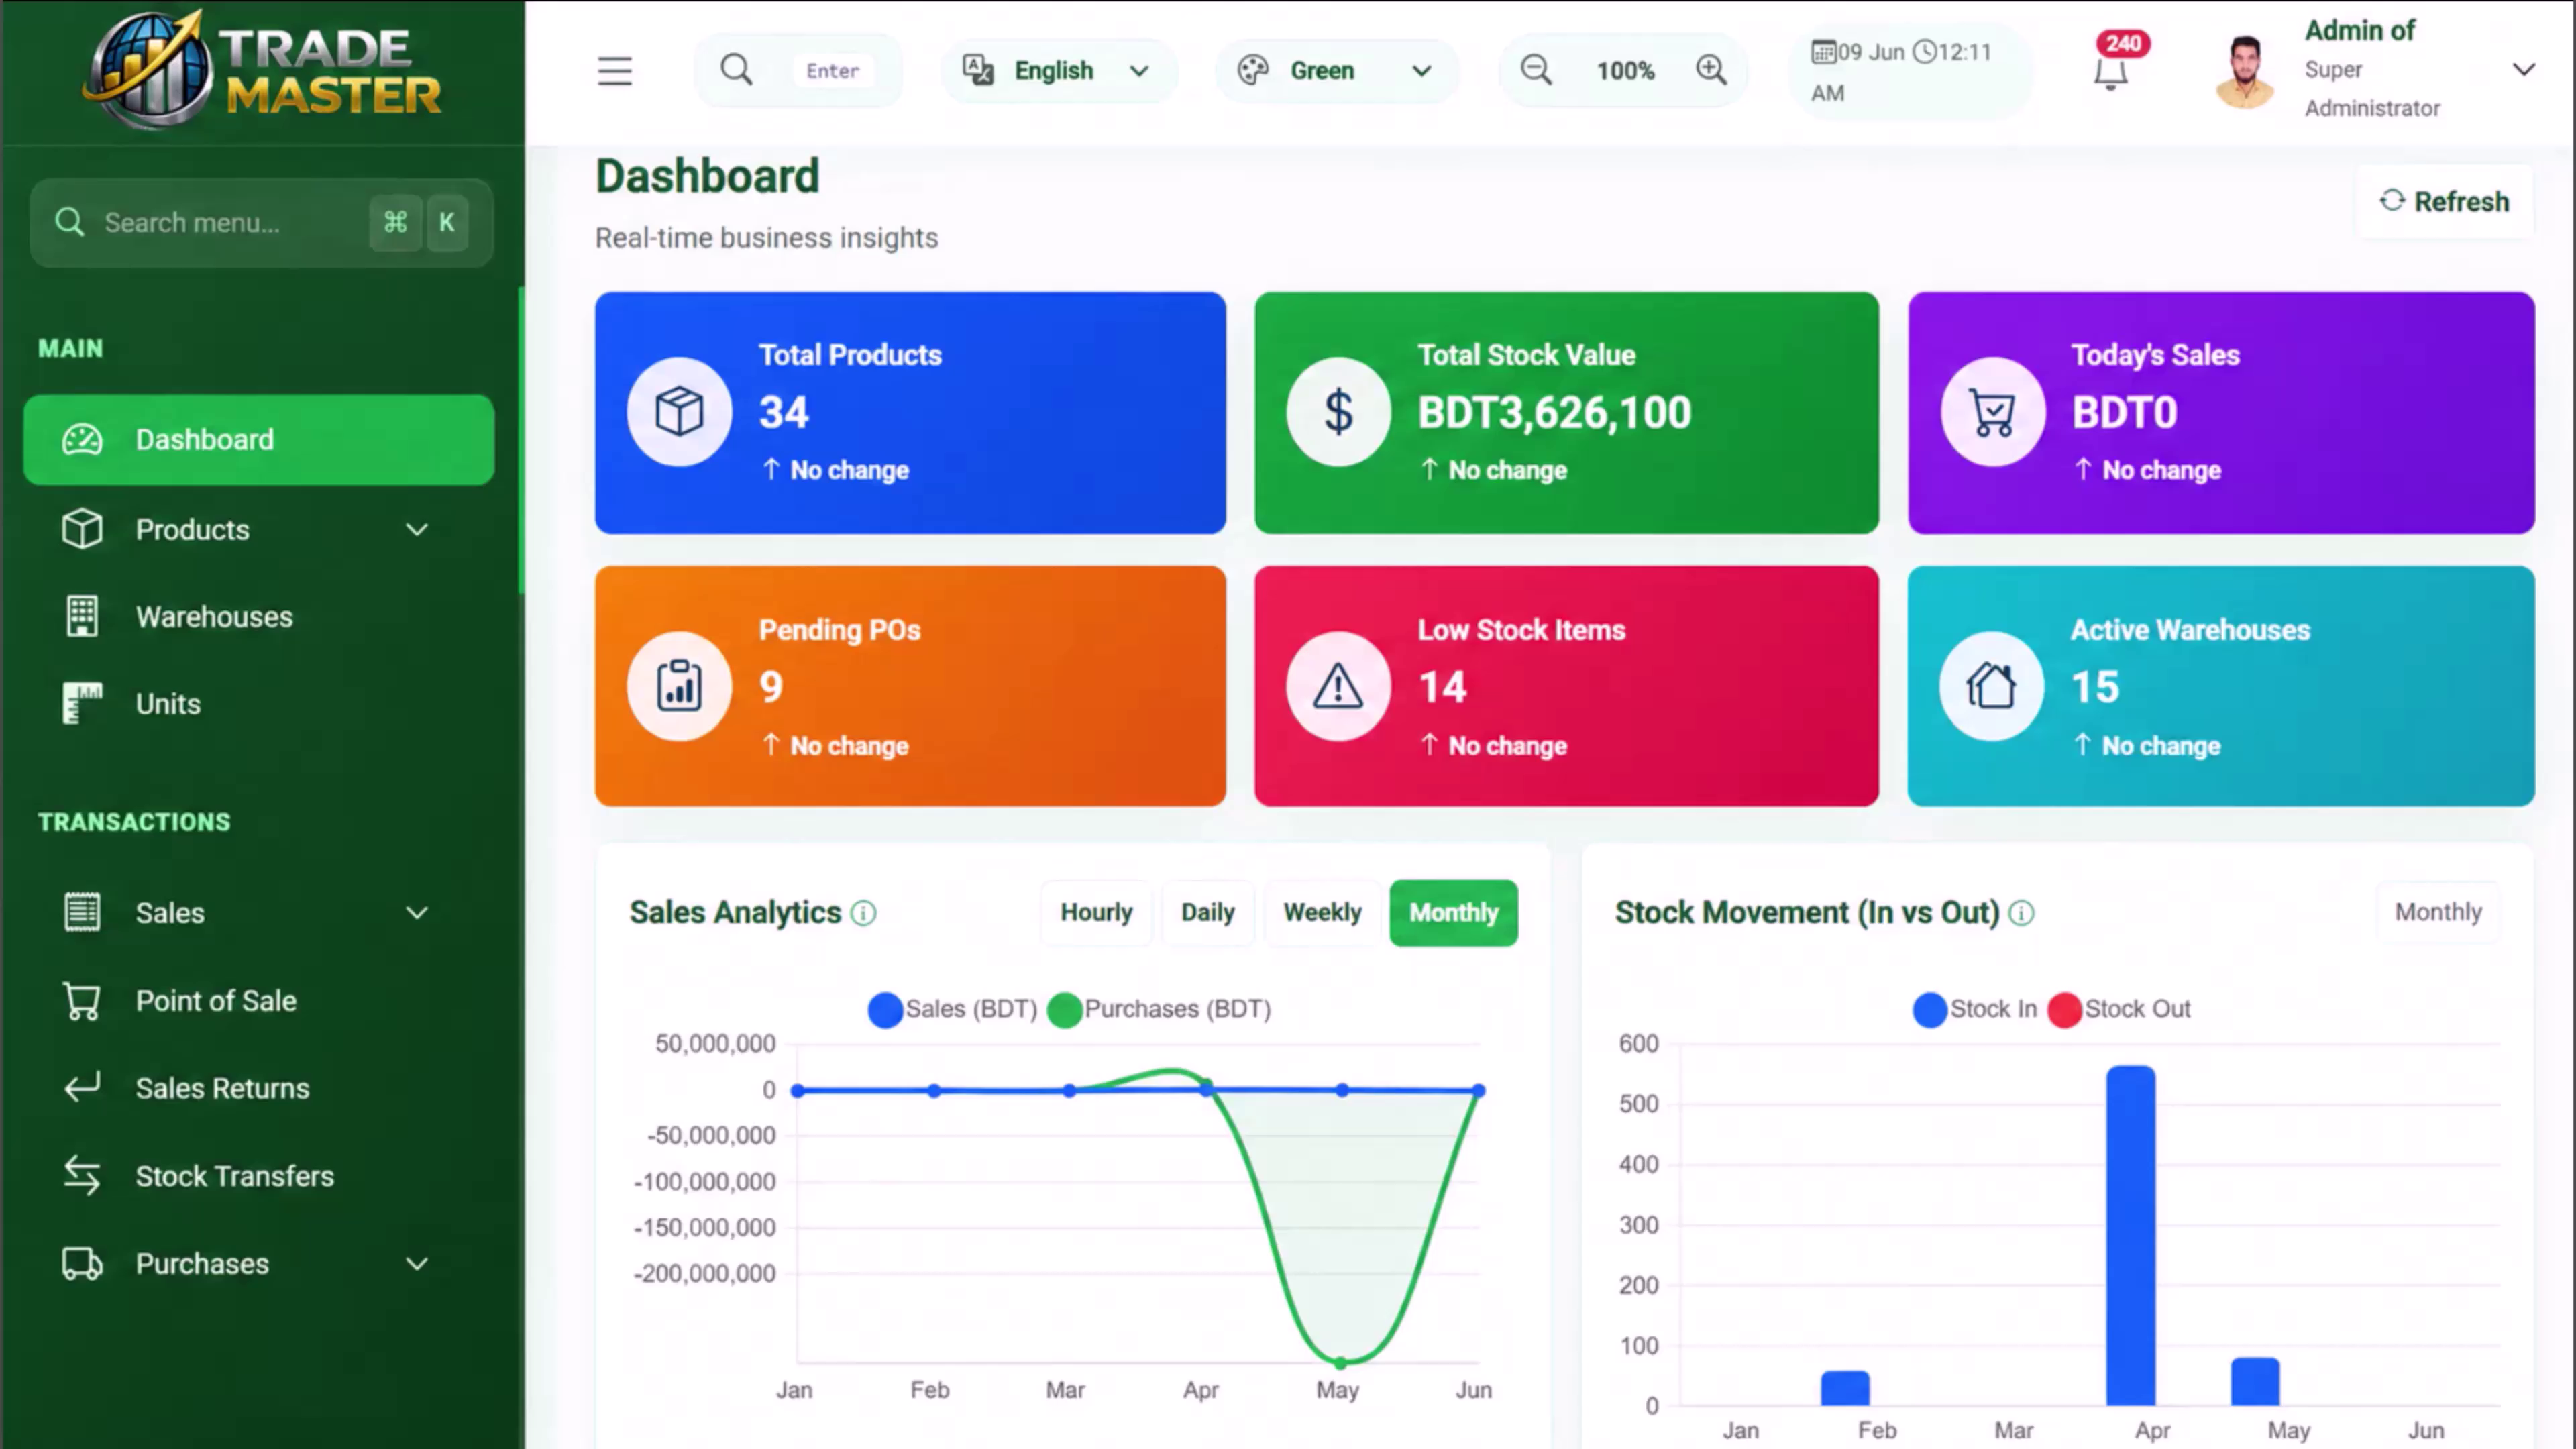The image size is (2576, 1449).
Task: Click the Refresh button
Action: pyautogui.click(x=2444, y=201)
